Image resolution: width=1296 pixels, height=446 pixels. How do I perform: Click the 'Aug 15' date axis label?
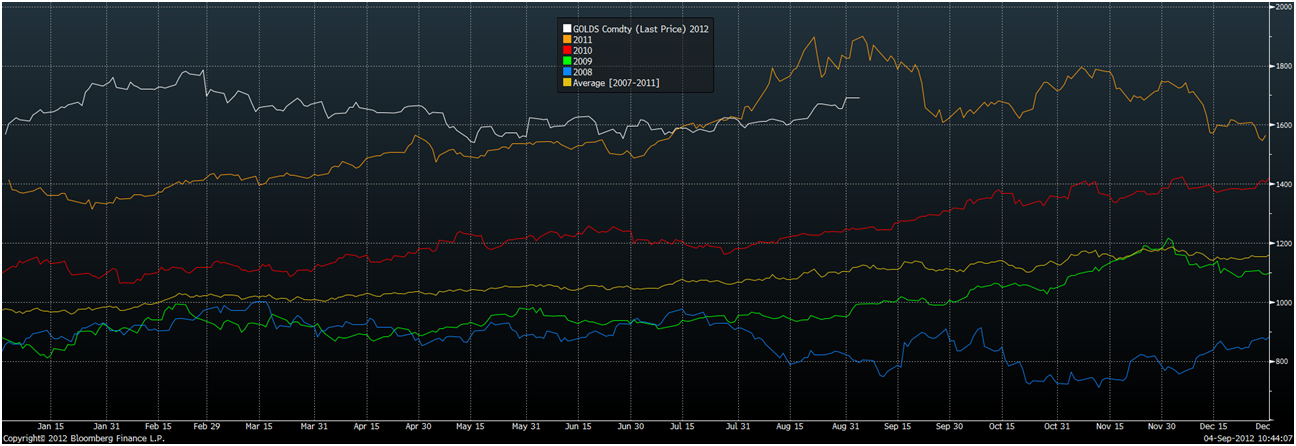(x=789, y=426)
